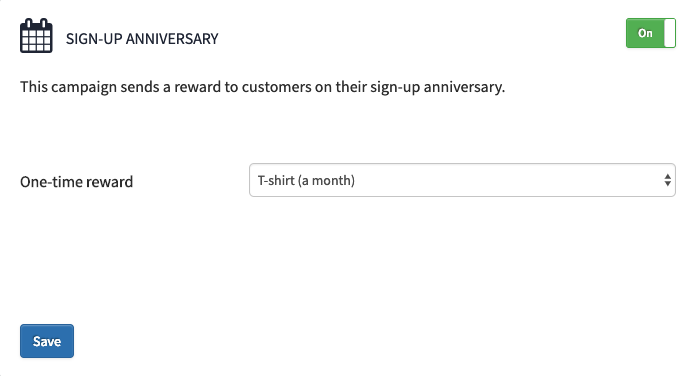Click the word "reward" in the campaign description

(x=198, y=87)
